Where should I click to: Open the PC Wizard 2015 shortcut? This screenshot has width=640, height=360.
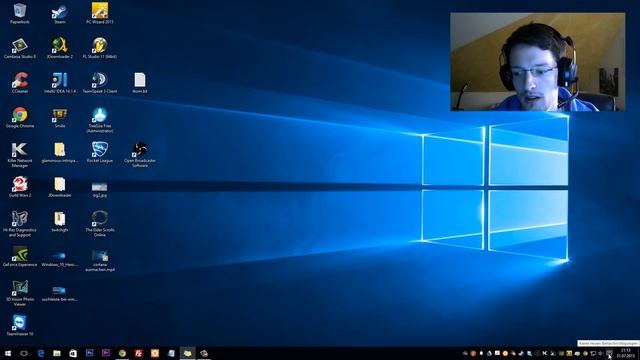point(100,13)
